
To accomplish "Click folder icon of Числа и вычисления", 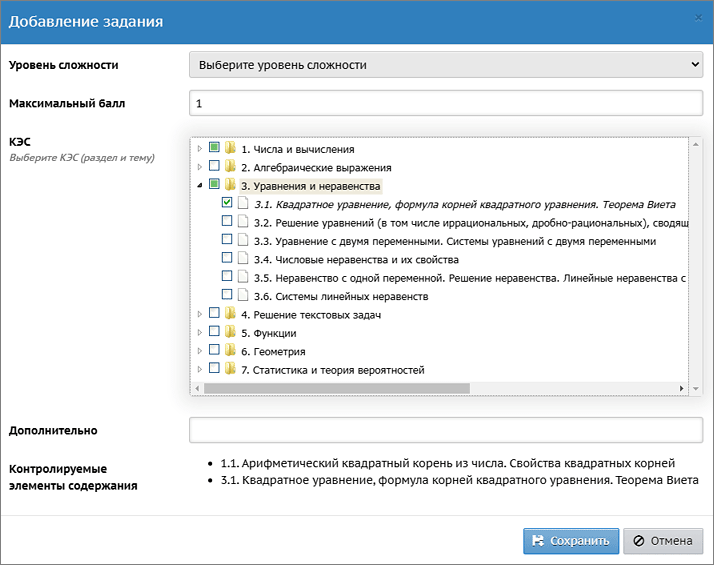I will pyautogui.click(x=230, y=148).
